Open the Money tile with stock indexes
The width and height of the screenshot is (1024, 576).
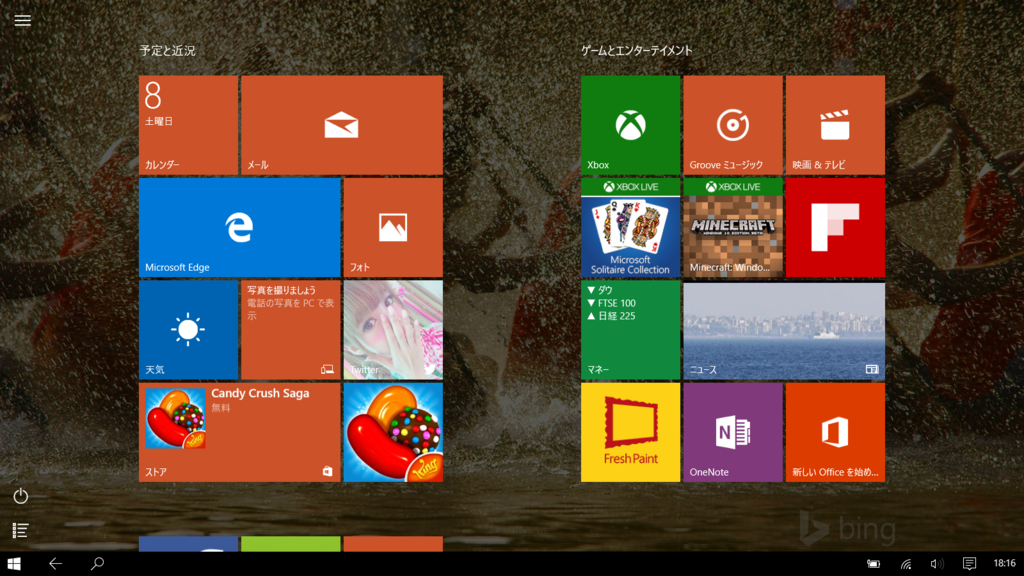(630, 330)
